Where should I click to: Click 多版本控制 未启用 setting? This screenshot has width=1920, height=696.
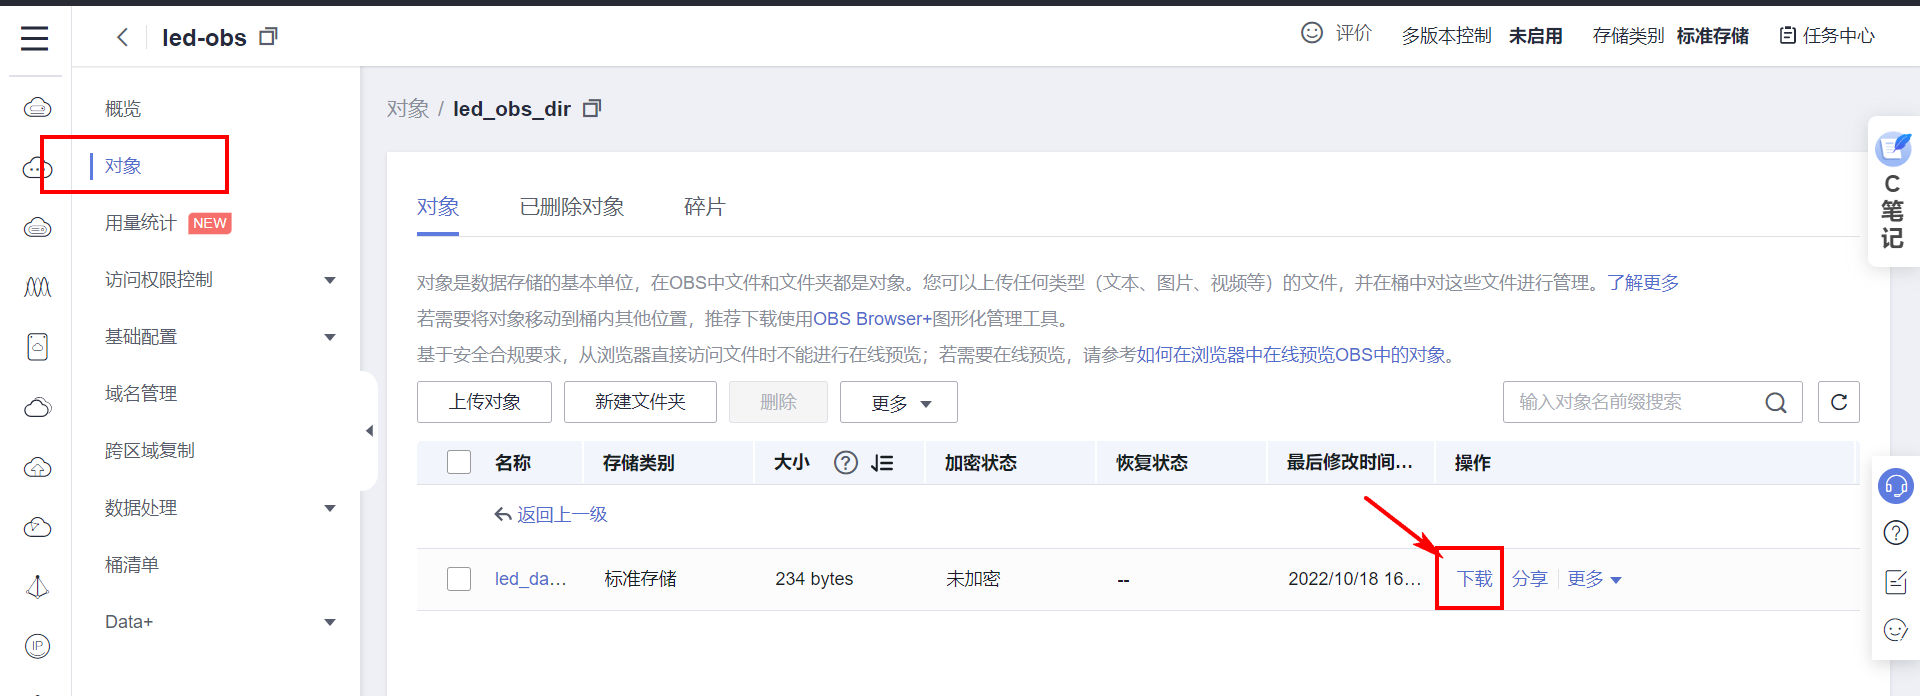pyautogui.click(x=1481, y=36)
